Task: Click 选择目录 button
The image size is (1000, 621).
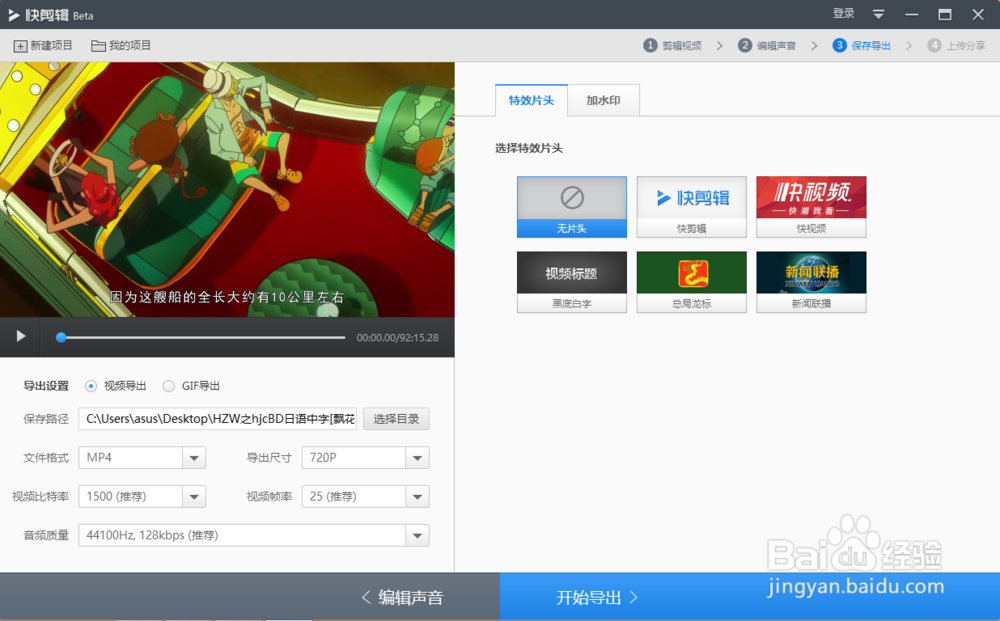Action: coord(396,419)
